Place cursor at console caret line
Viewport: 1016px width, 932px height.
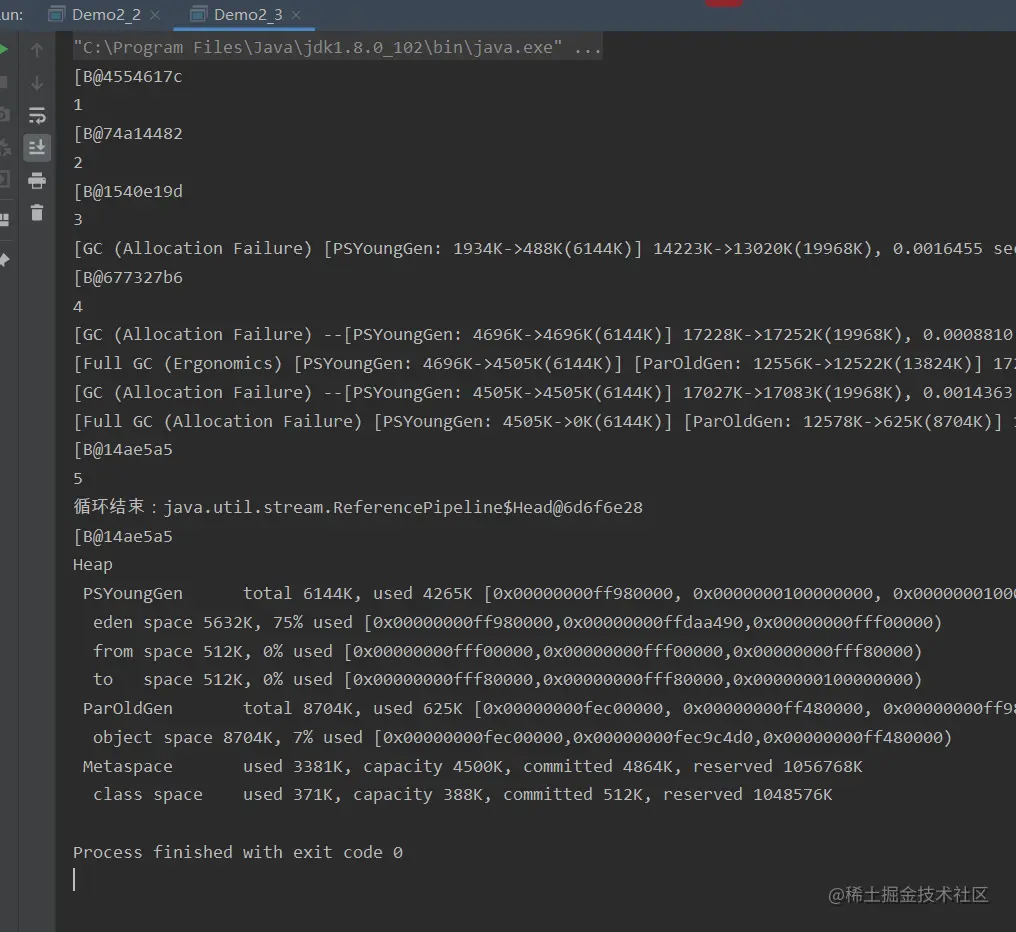[75, 880]
